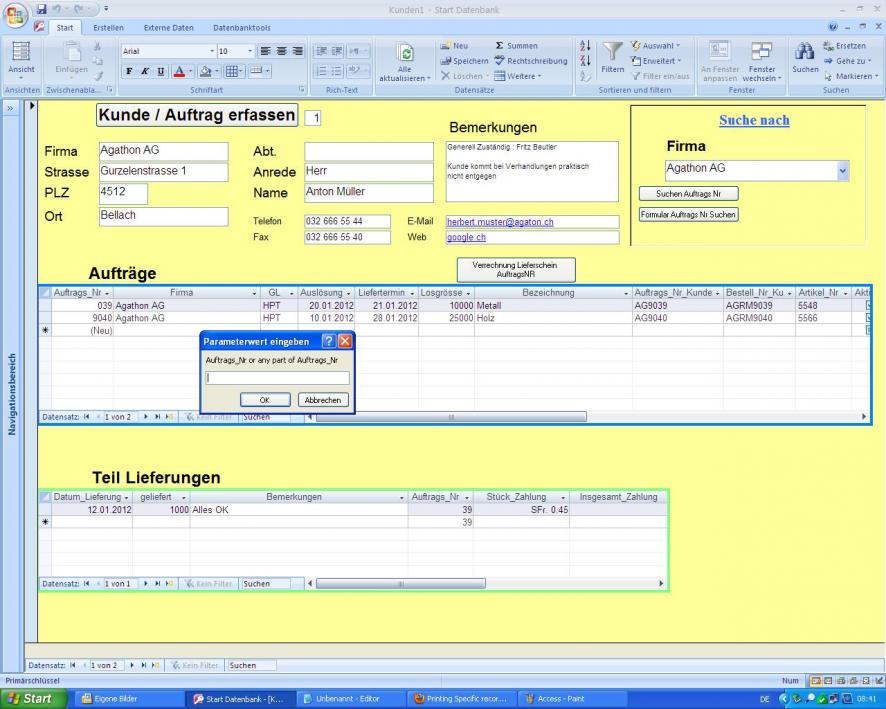The image size is (886, 709).
Task: Click the Suchen Auftrags Nr button
Action: (x=689, y=193)
